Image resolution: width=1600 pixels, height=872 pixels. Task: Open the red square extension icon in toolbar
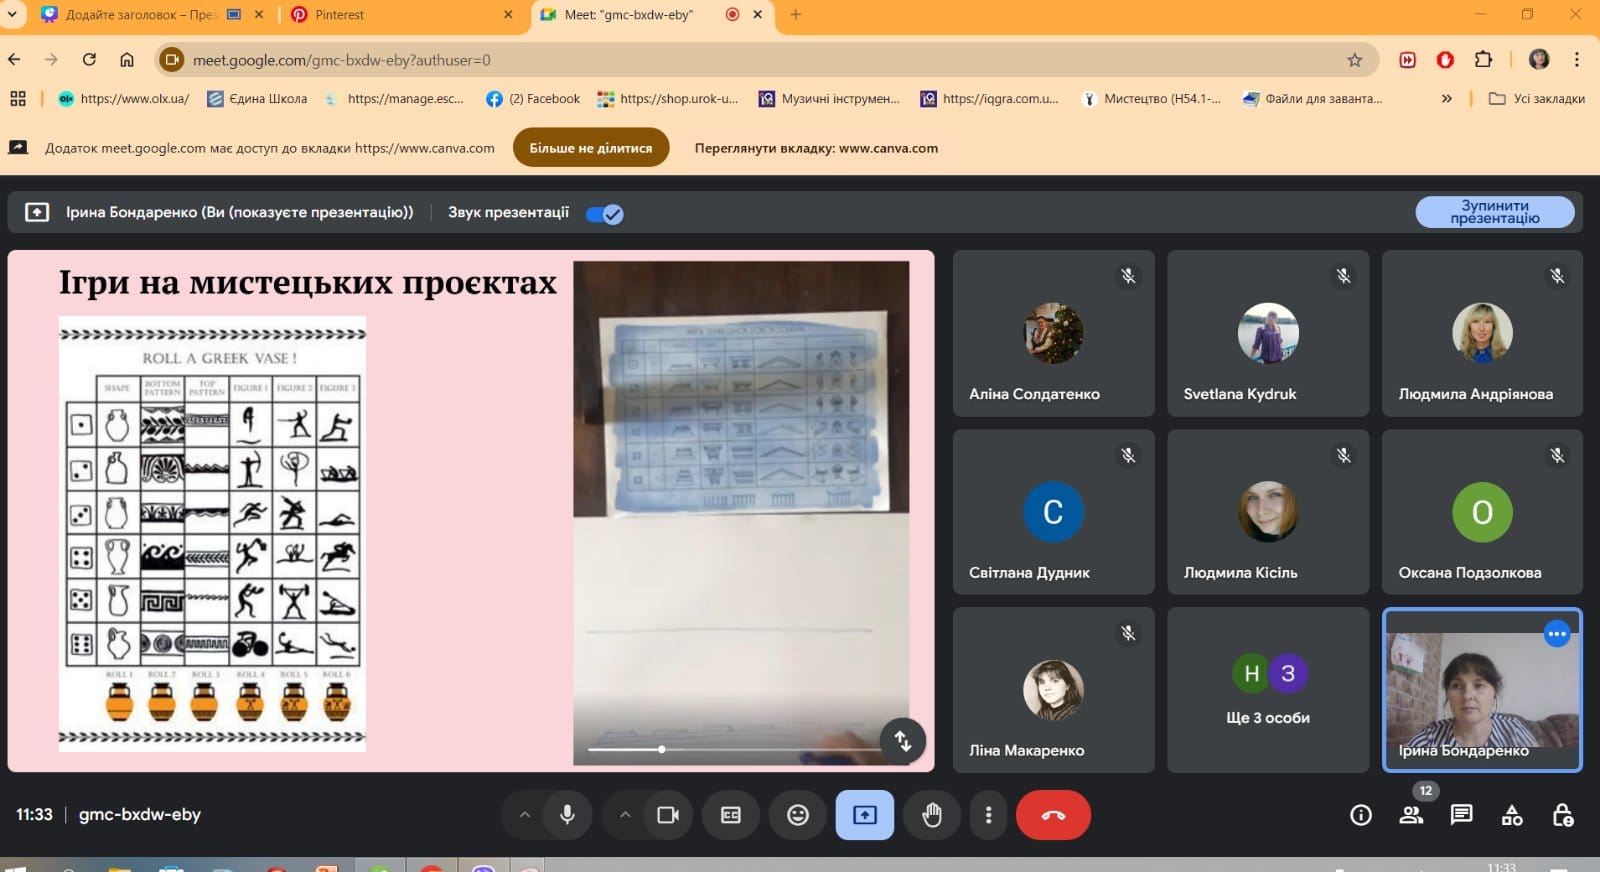point(1408,60)
